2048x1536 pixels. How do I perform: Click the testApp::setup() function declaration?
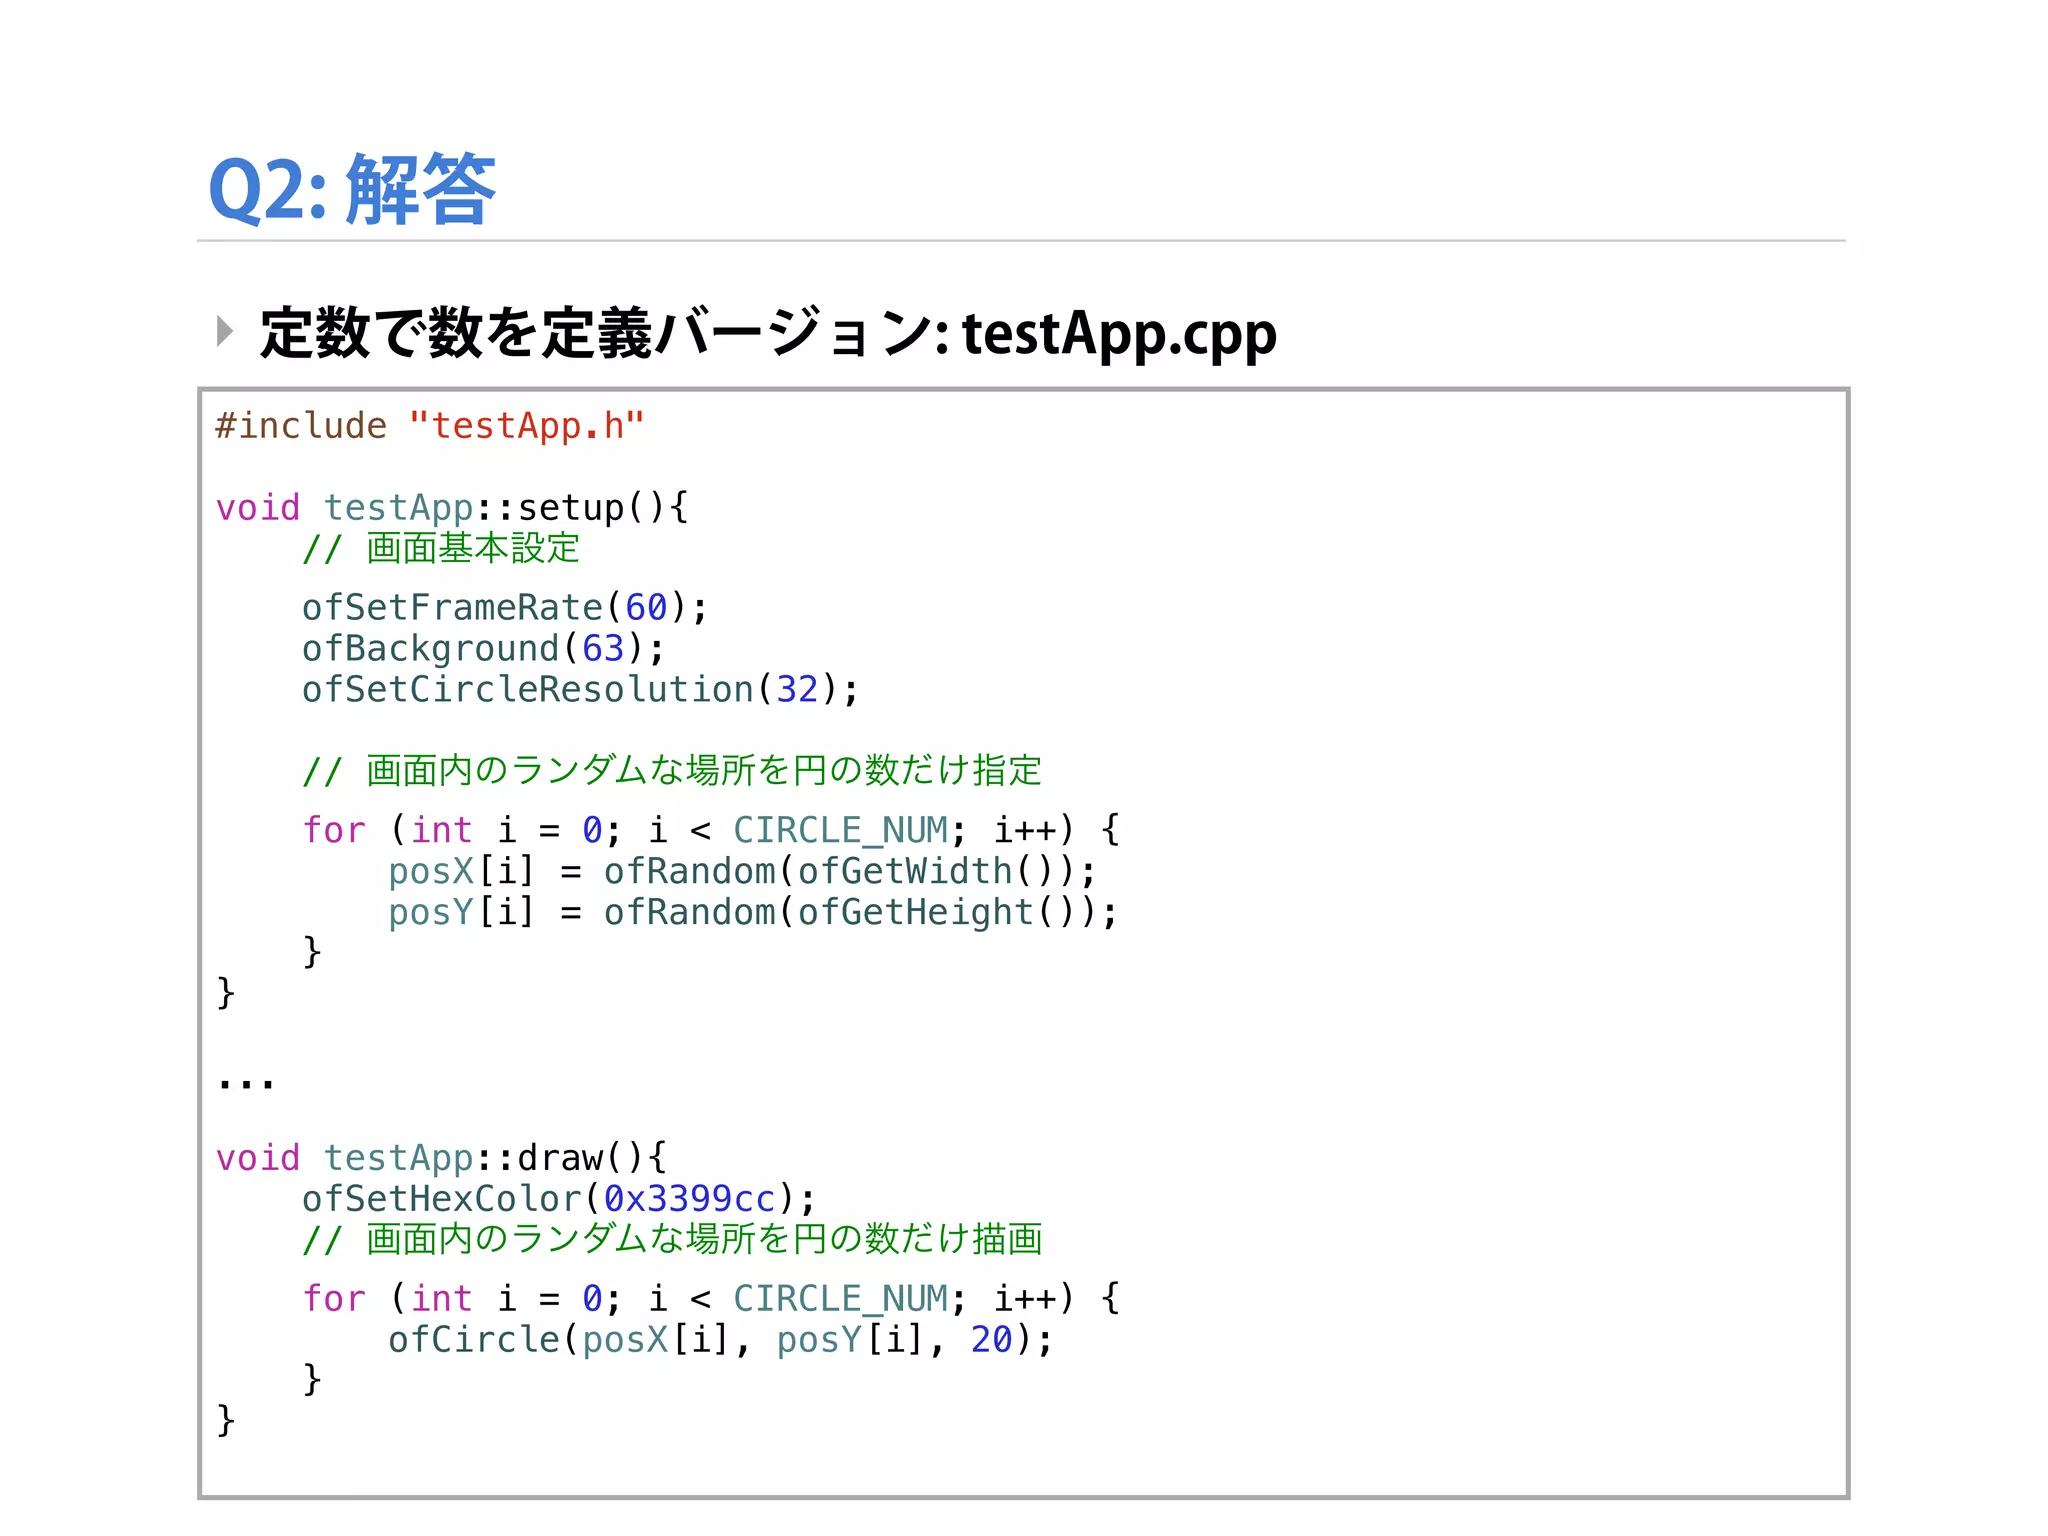tap(452, 507)
